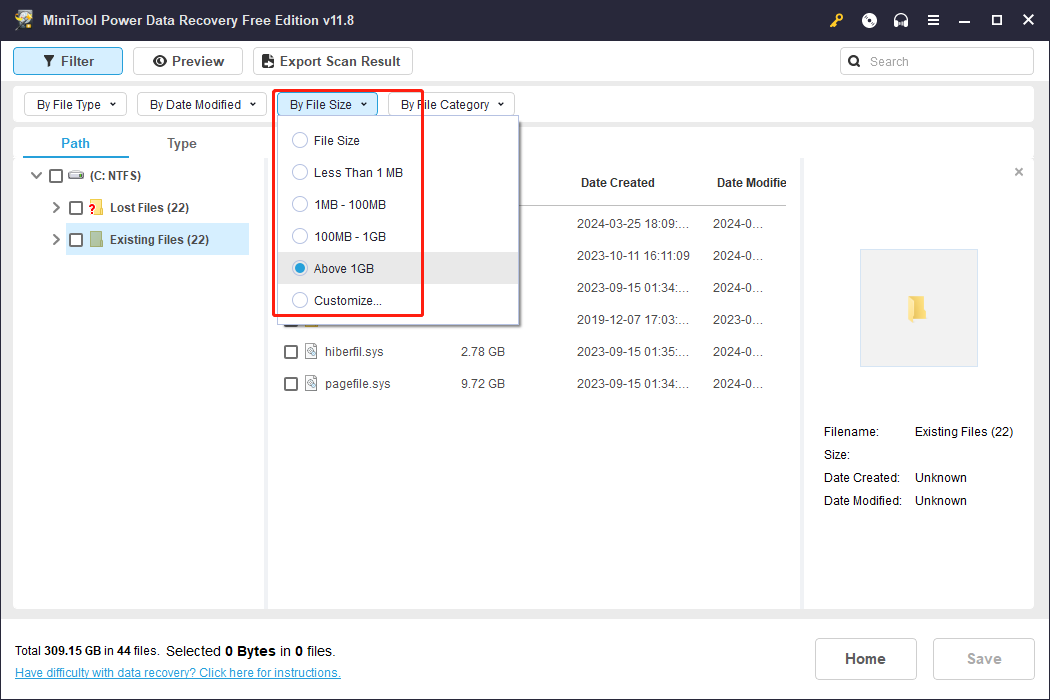Select the File Size radio option

coord(300,140)
